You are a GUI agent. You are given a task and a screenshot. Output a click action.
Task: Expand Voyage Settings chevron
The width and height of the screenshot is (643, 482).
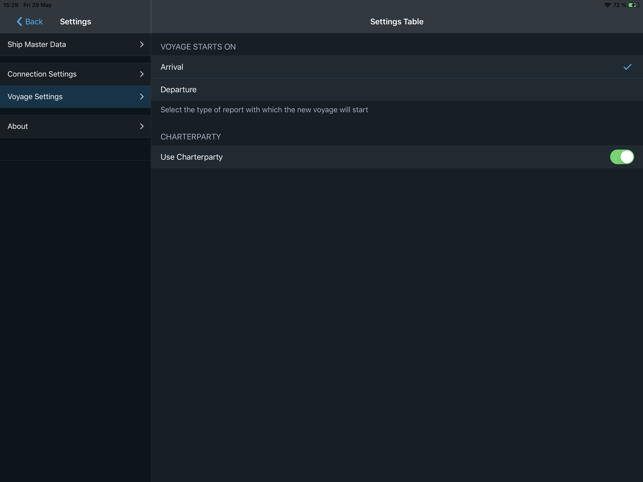coord(141,97)
